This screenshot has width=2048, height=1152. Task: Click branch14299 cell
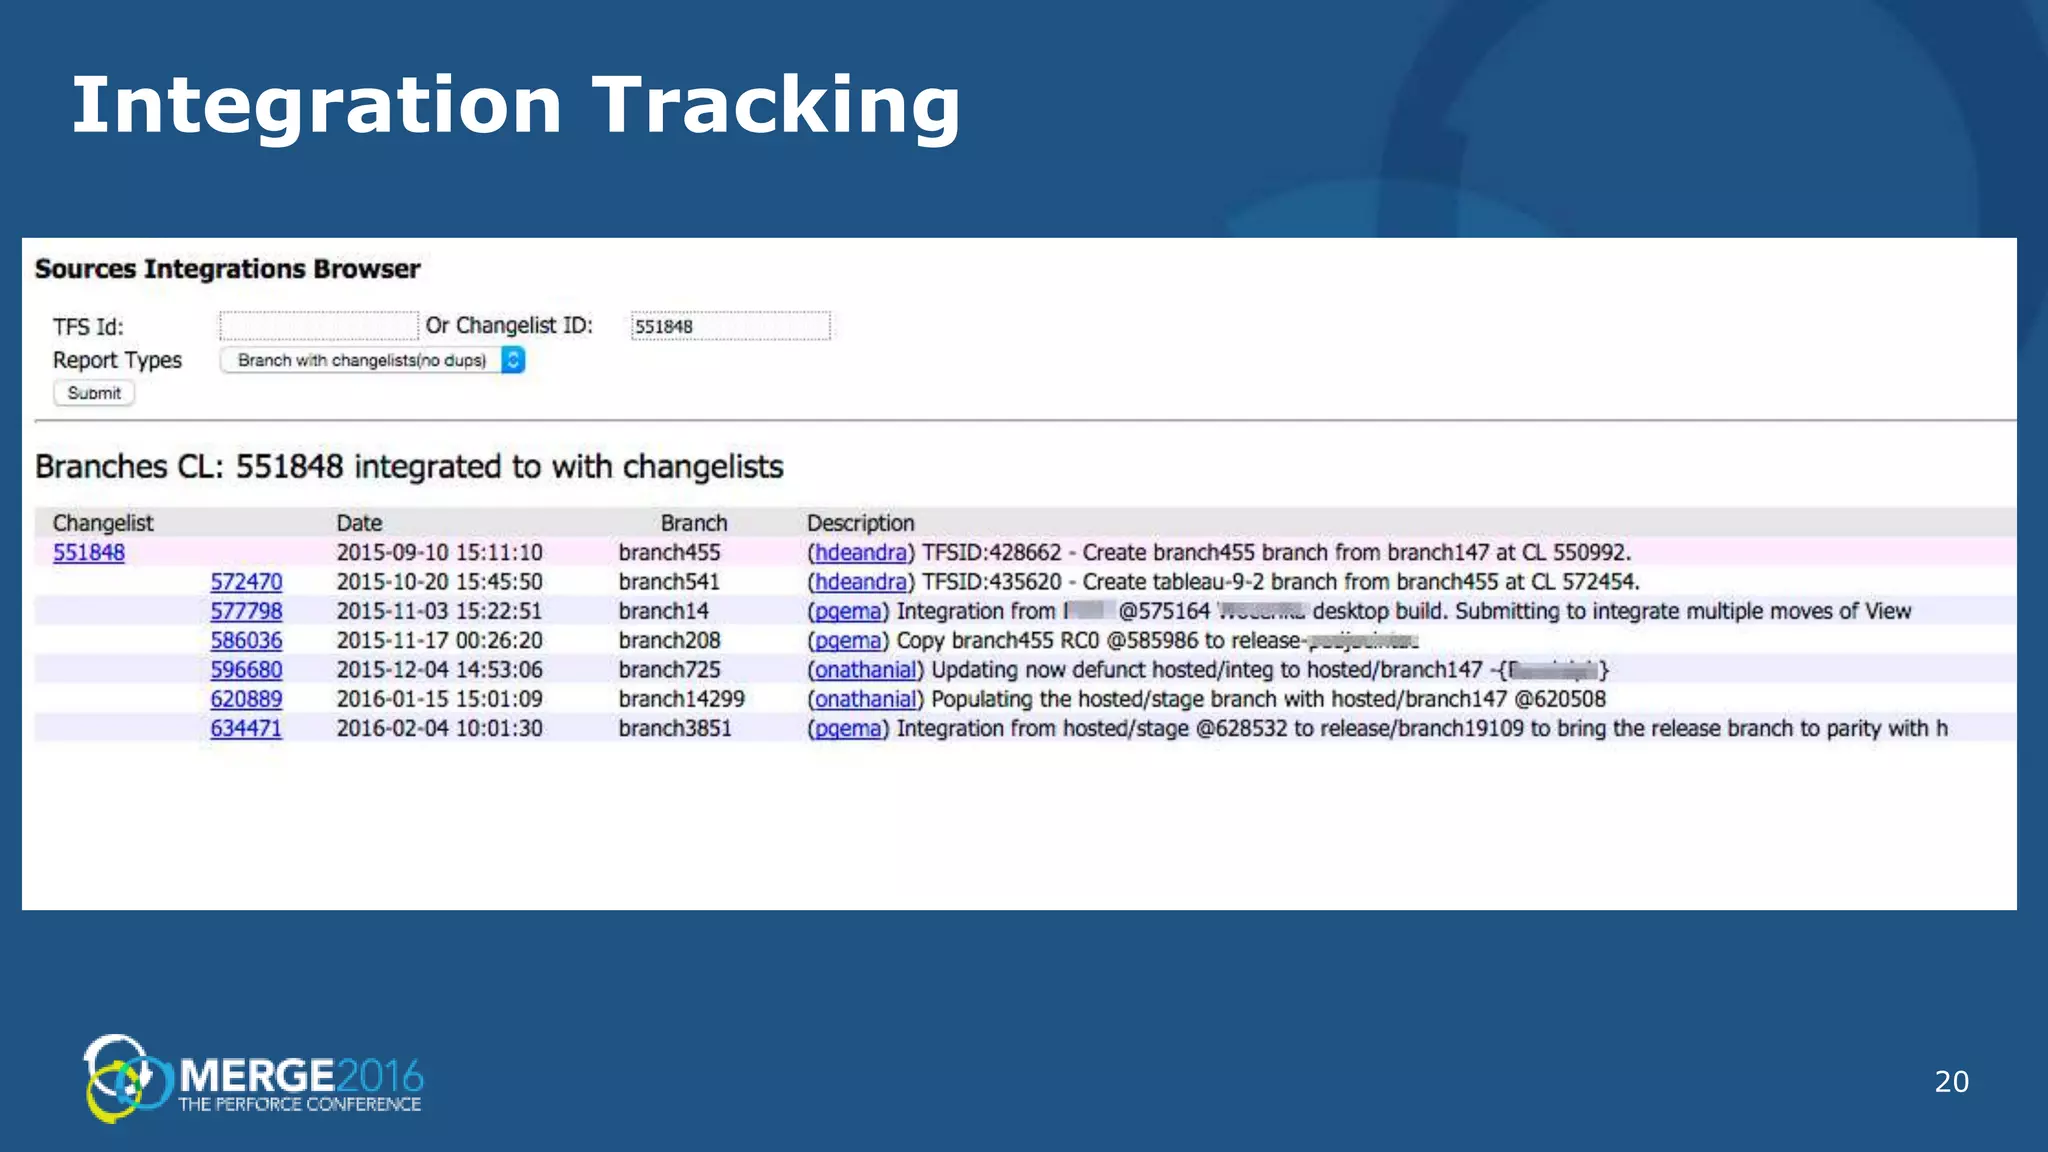pyautogui.click(x=682, y=699)
